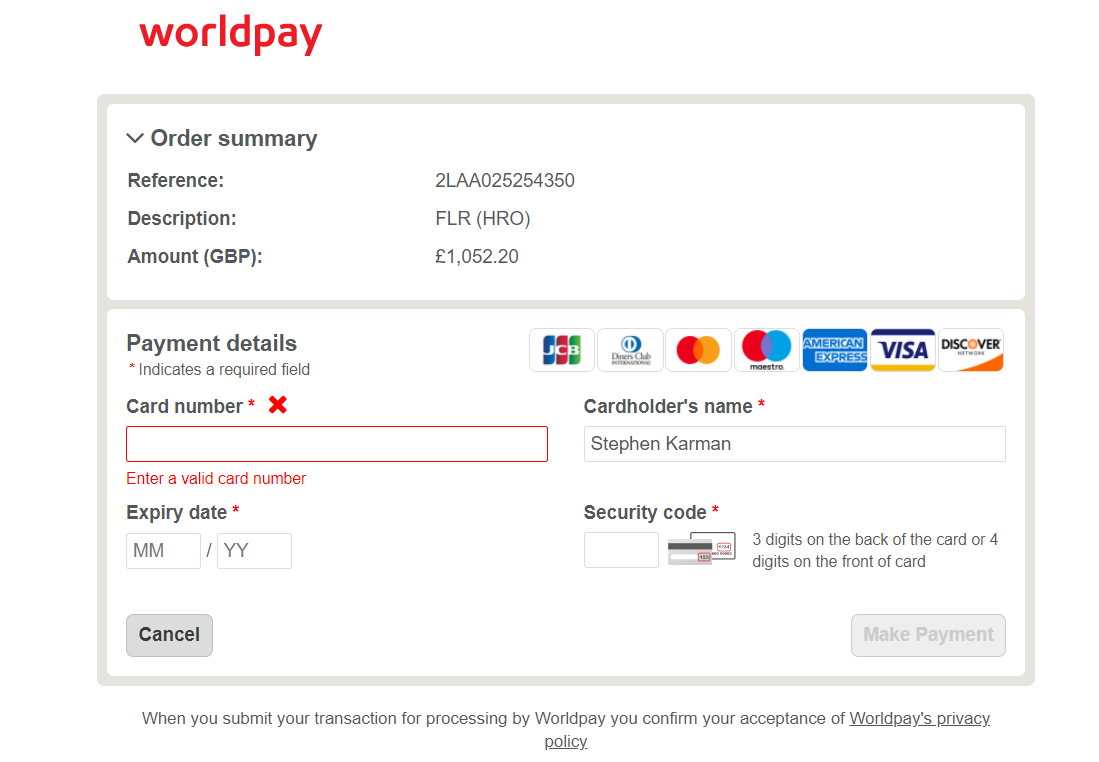Click the Discover Network logo

pyautogui.click(x=971, y=350)
